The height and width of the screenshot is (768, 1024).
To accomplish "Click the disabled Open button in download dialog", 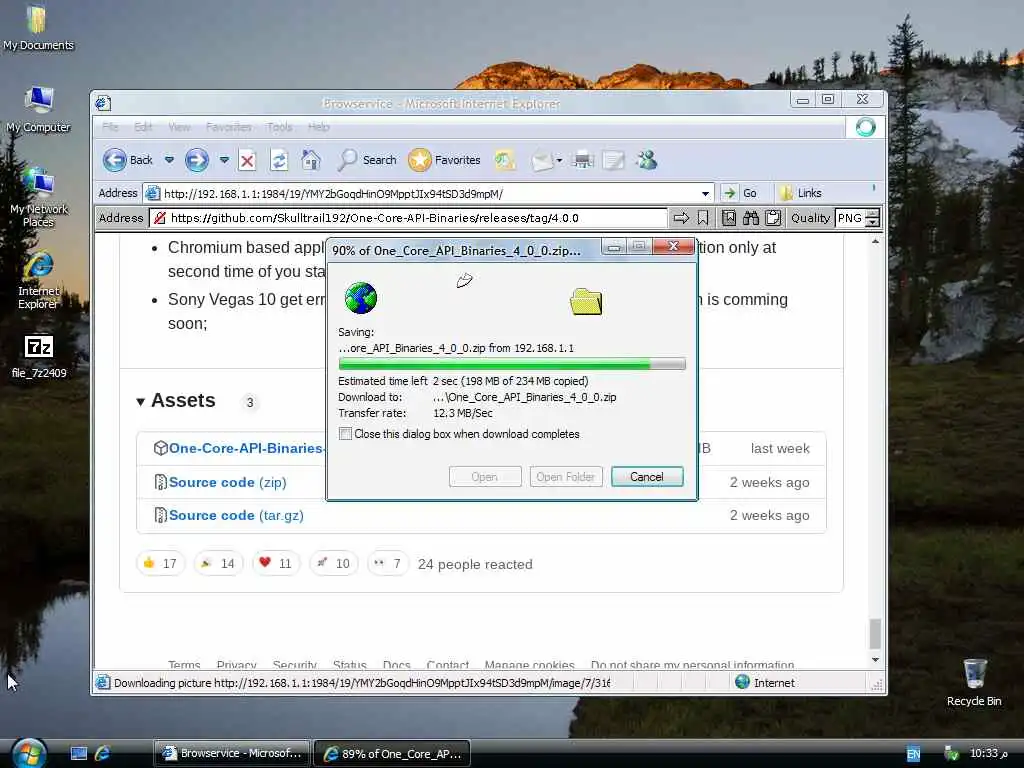I will (485, 477).
